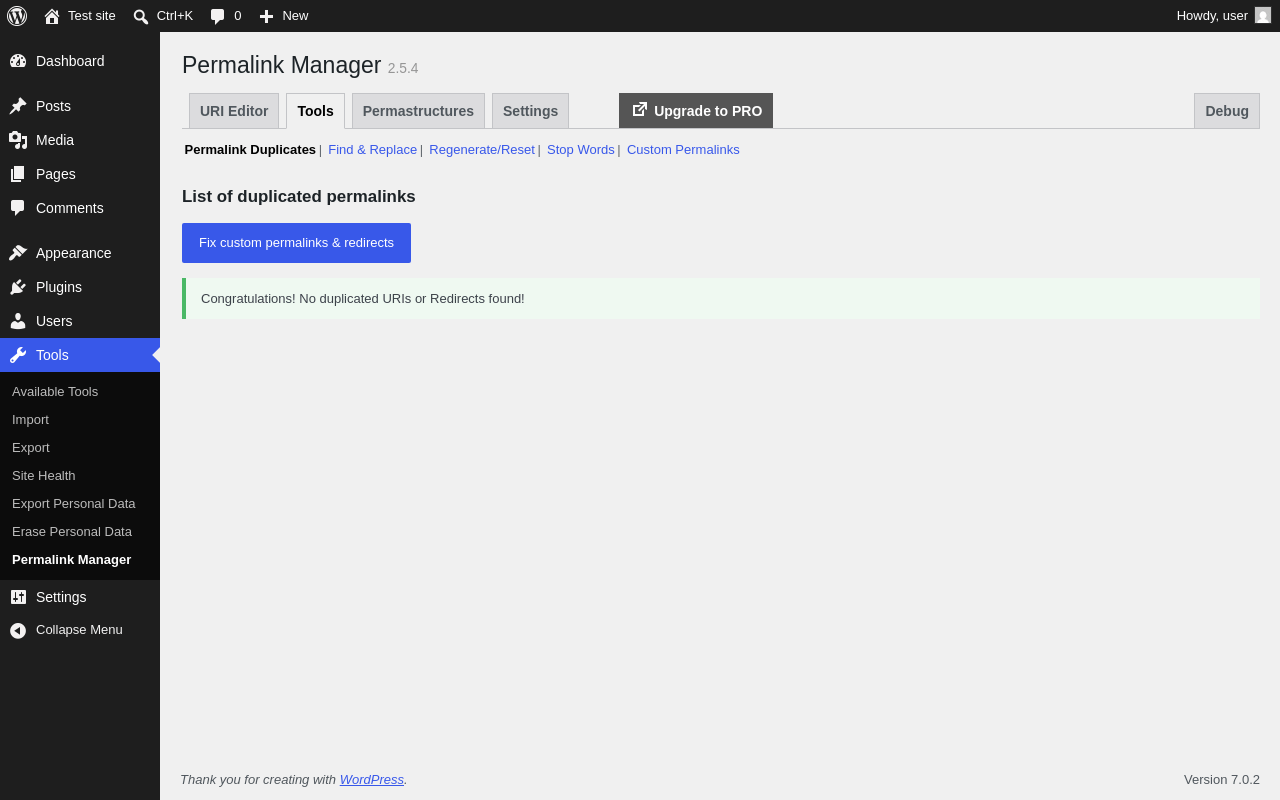Open the Media menu label
Screen dimensions: 1280x800
coord(55,140)
